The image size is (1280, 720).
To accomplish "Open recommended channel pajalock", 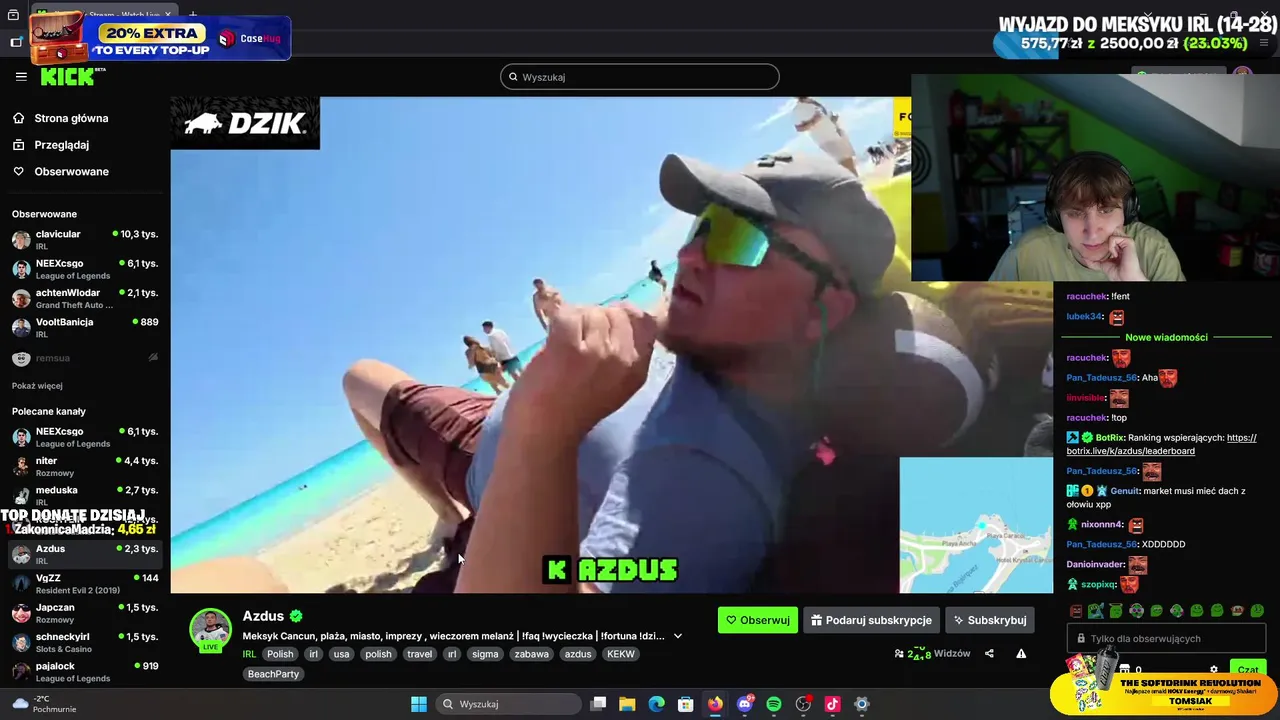I will (x=85, y=671).
